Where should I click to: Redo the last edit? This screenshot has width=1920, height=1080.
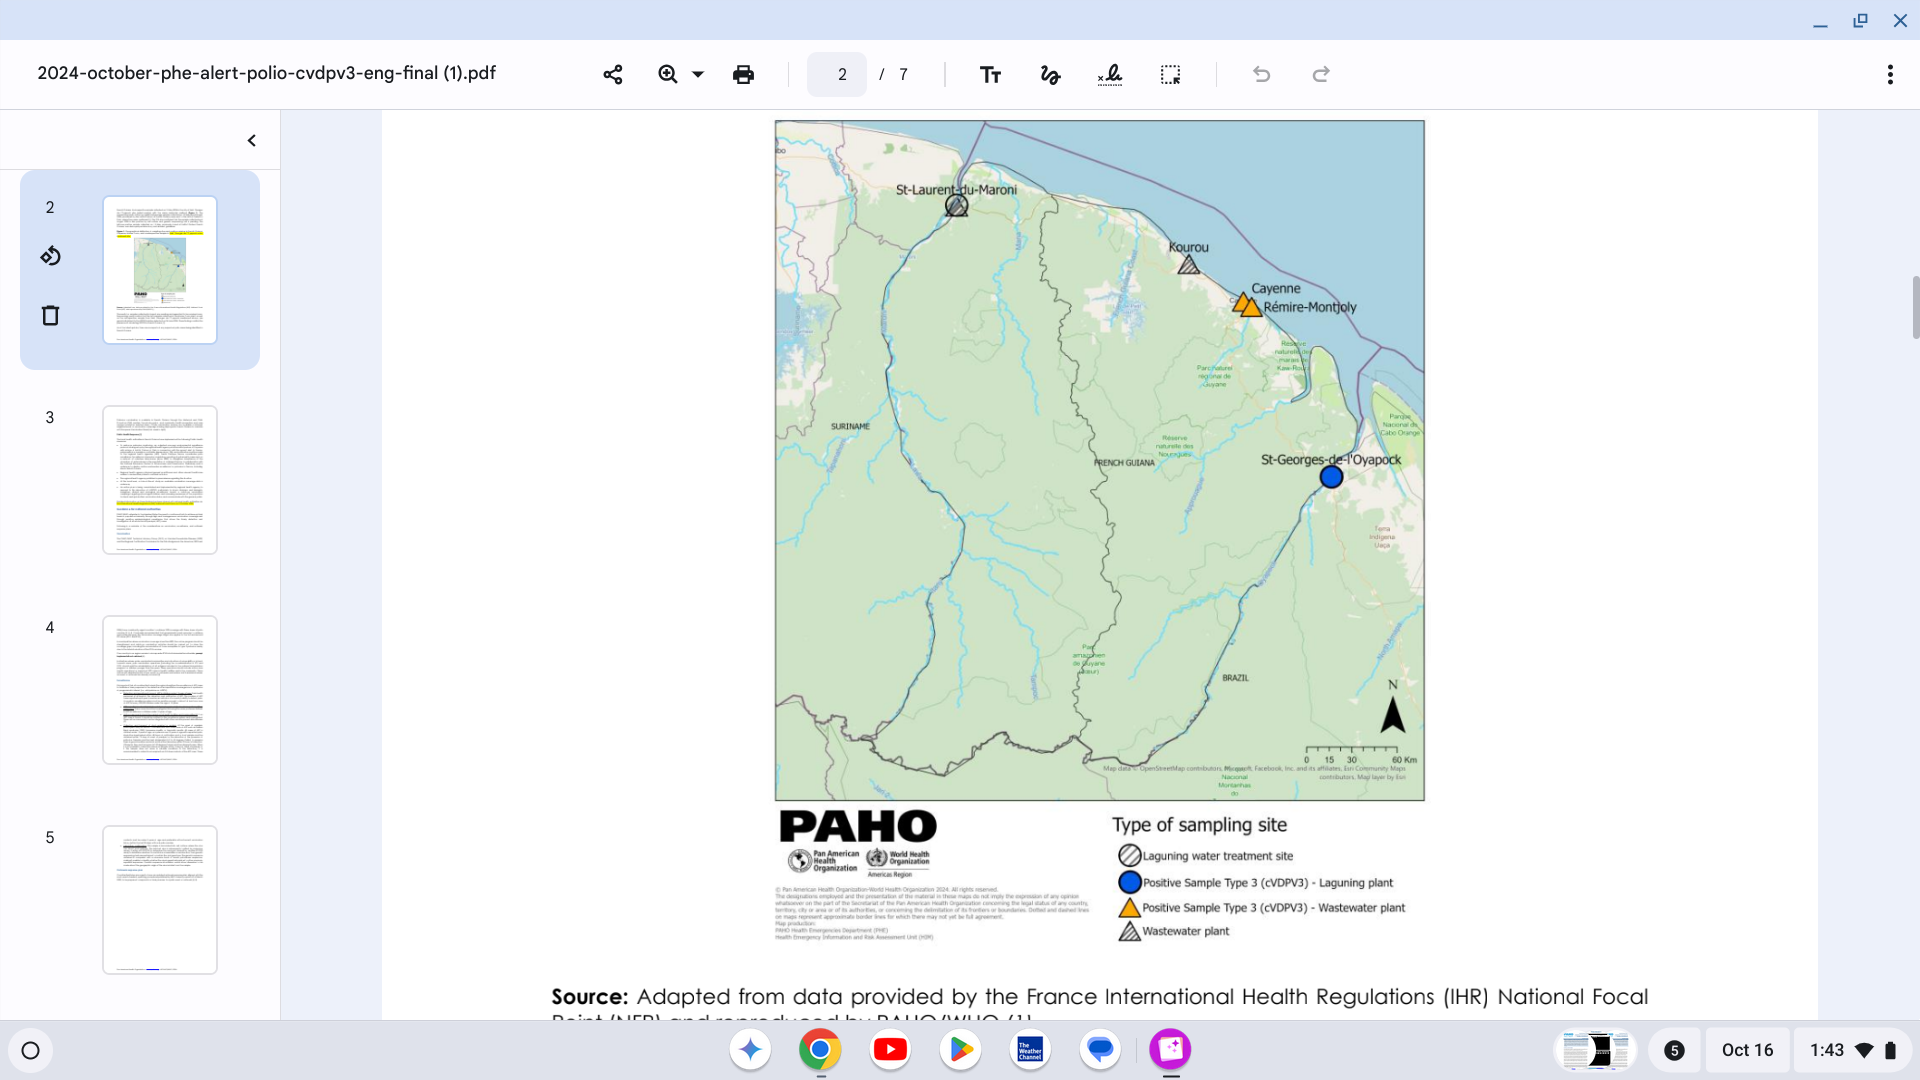tap(1321, 75)
